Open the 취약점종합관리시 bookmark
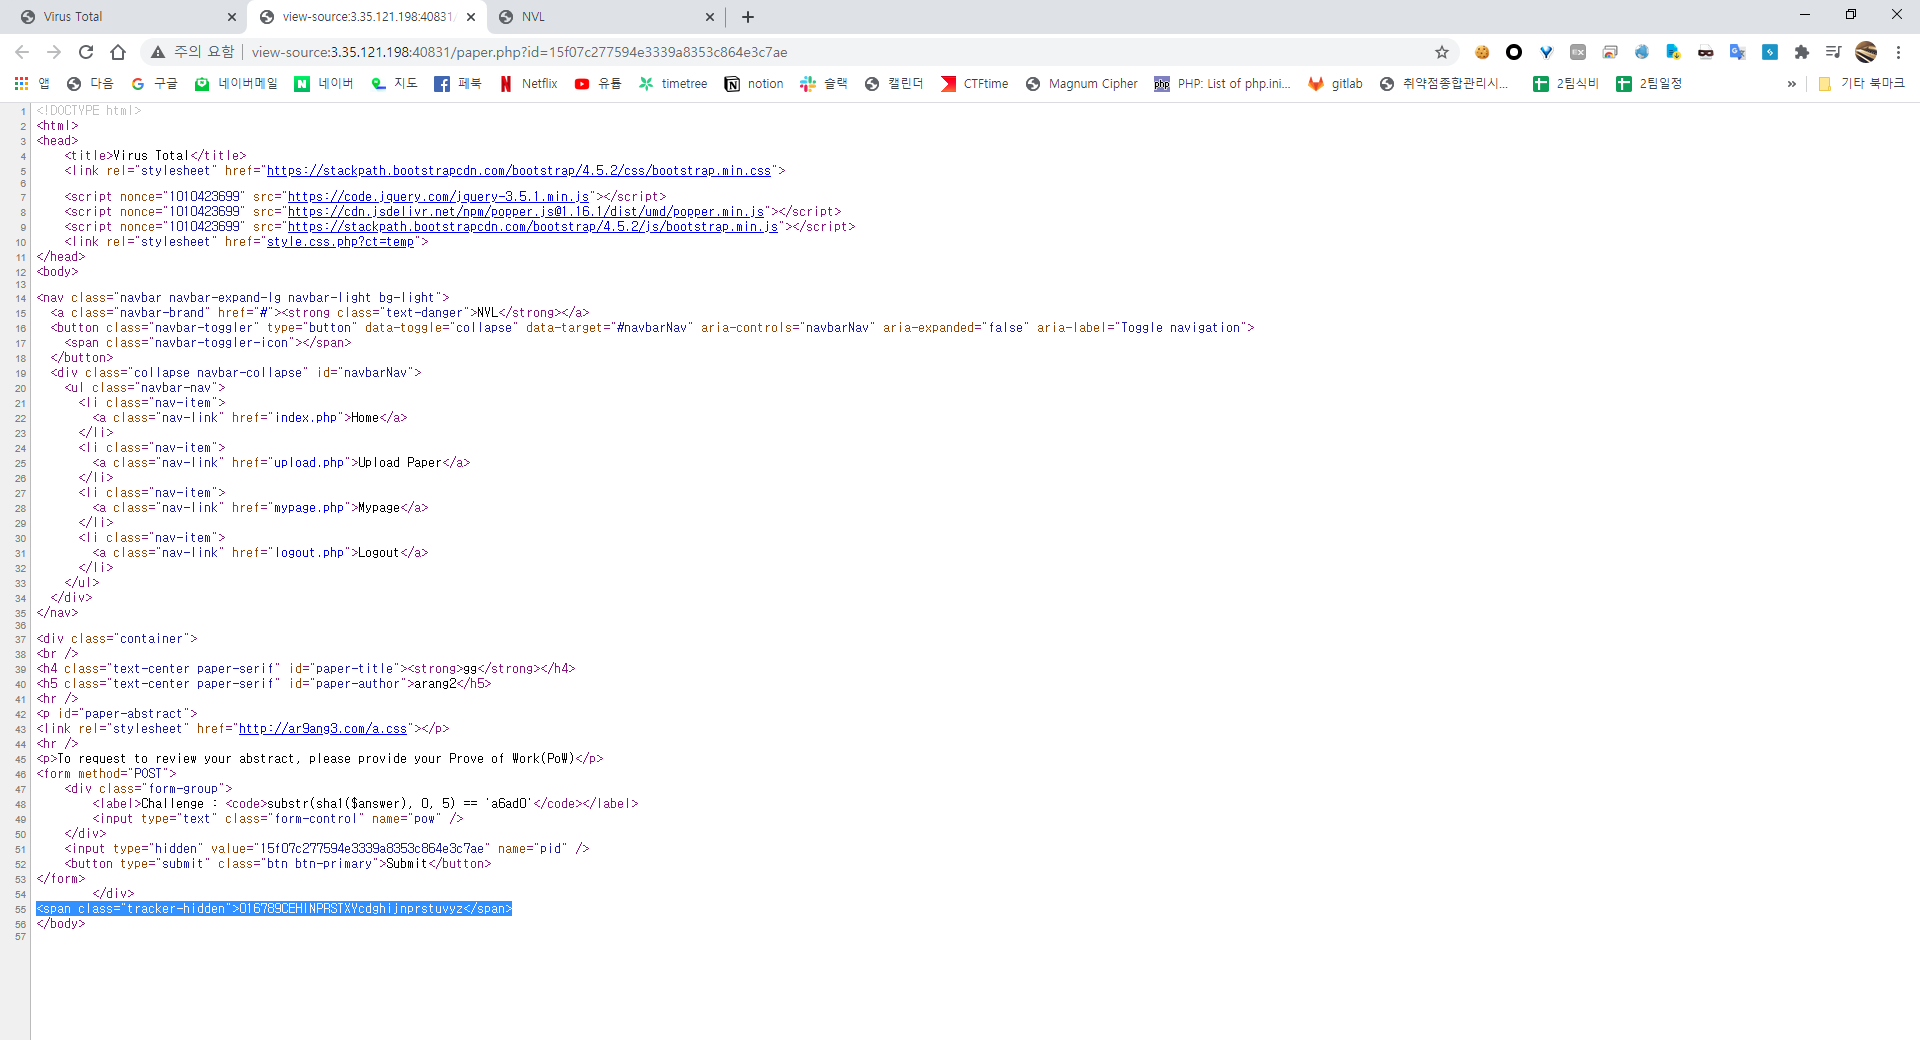 [1444, 84]
